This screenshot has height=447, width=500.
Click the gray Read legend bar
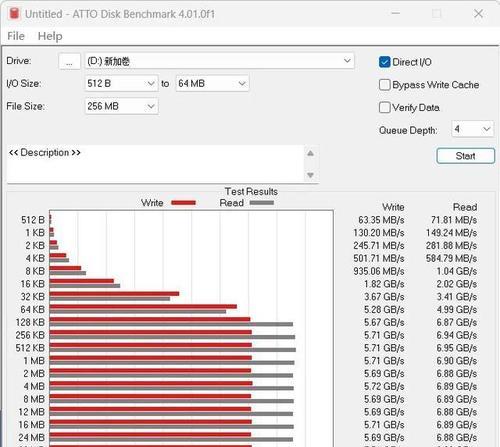click(262, 203)
